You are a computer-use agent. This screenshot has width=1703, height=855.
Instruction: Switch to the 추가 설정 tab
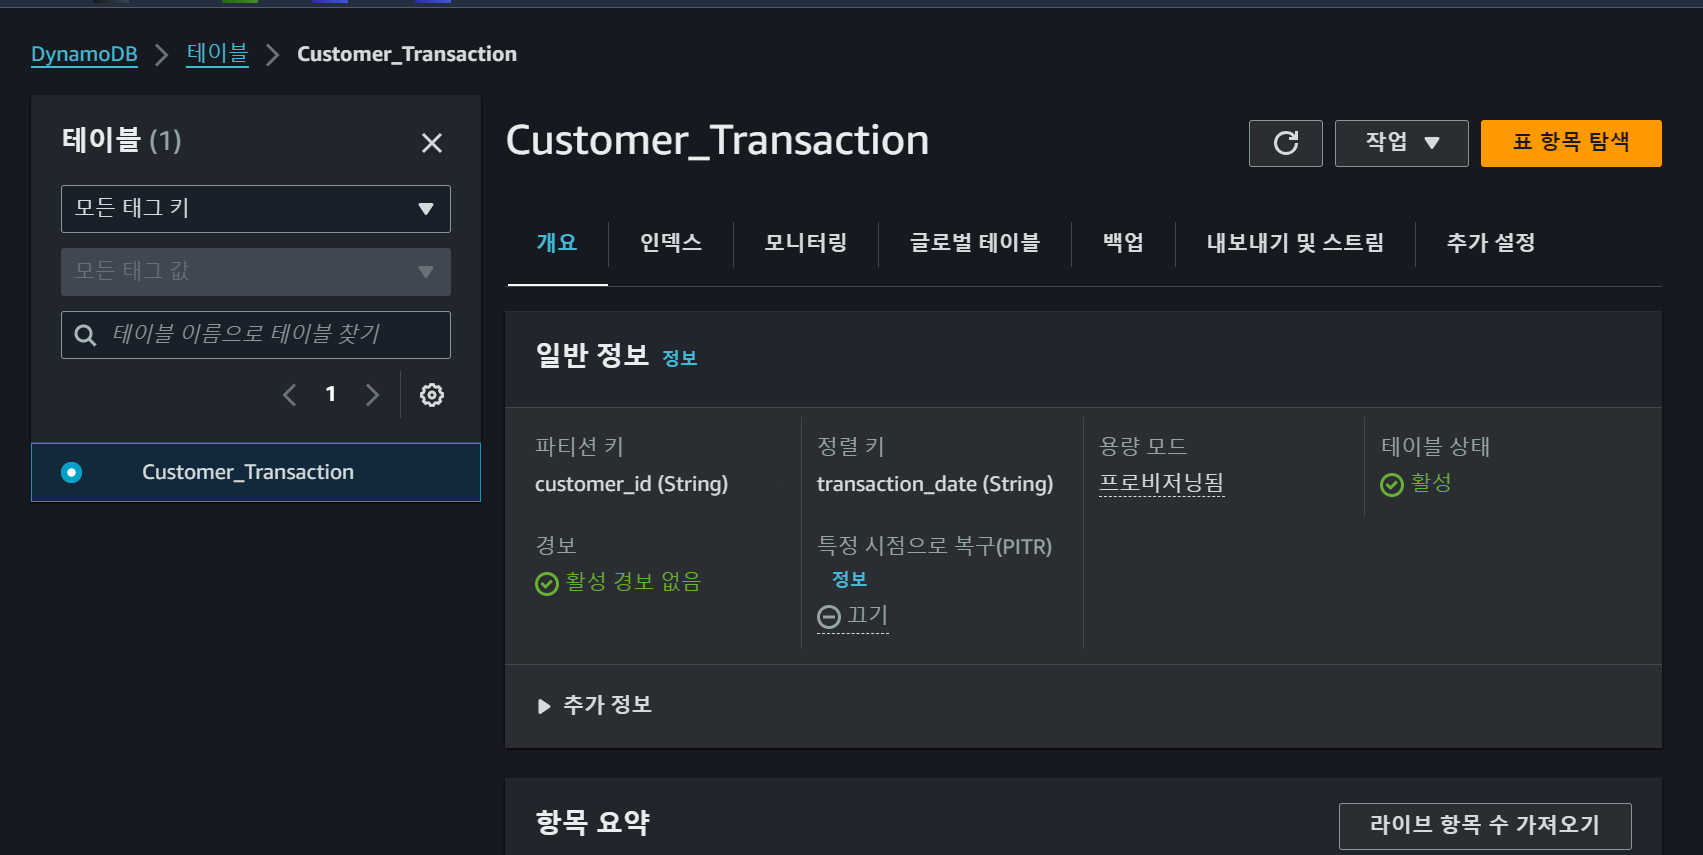(1491, 243)
